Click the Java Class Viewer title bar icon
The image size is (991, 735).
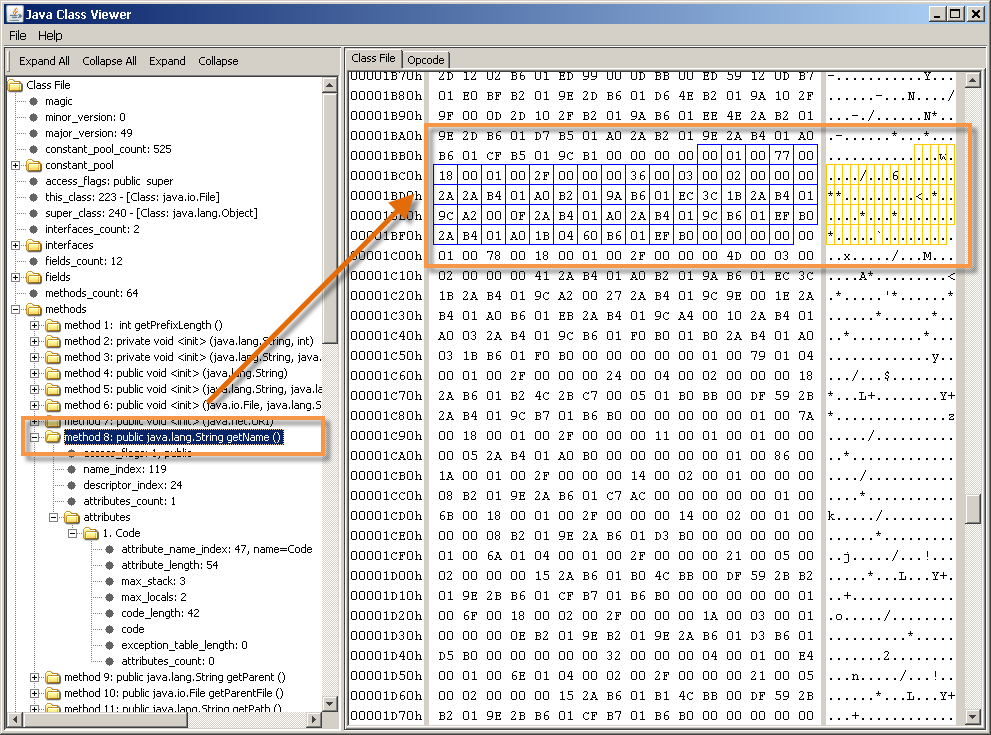(x=15, y=14)
